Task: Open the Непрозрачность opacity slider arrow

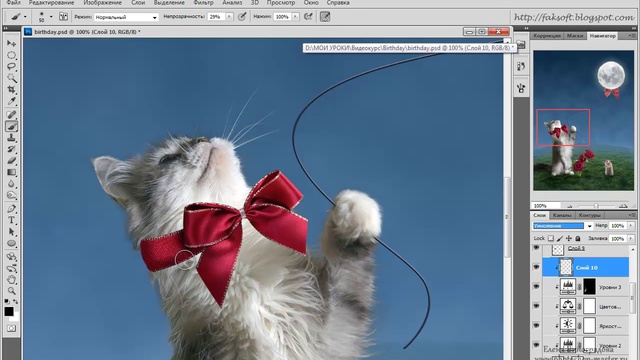Action: point(229,17)
